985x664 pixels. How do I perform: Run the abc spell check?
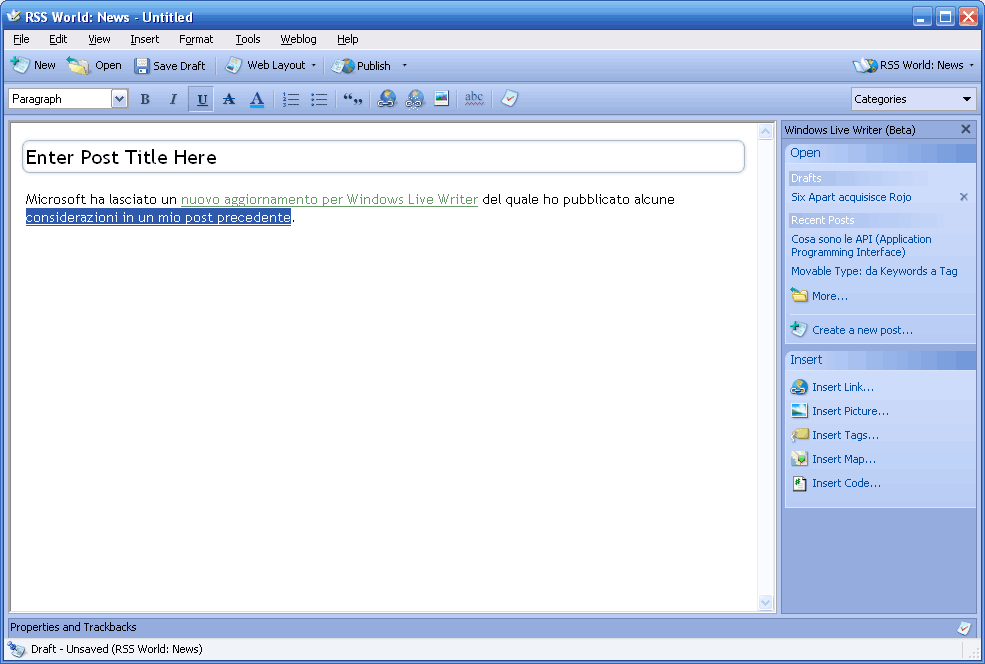coord(474,99)
